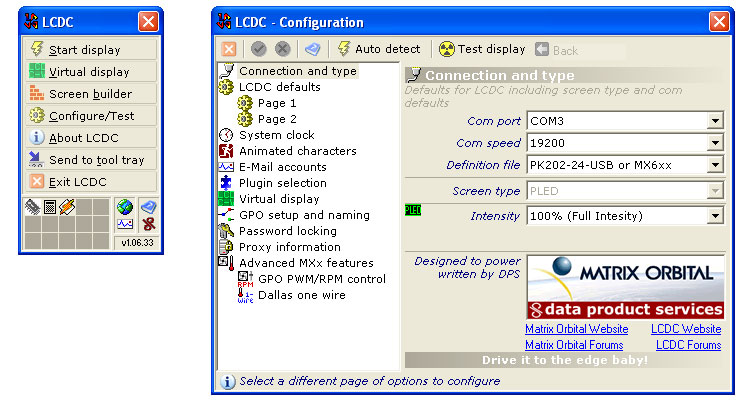
Task: Choose Configure/Test in LCDC window
Action: click(90, 116)
